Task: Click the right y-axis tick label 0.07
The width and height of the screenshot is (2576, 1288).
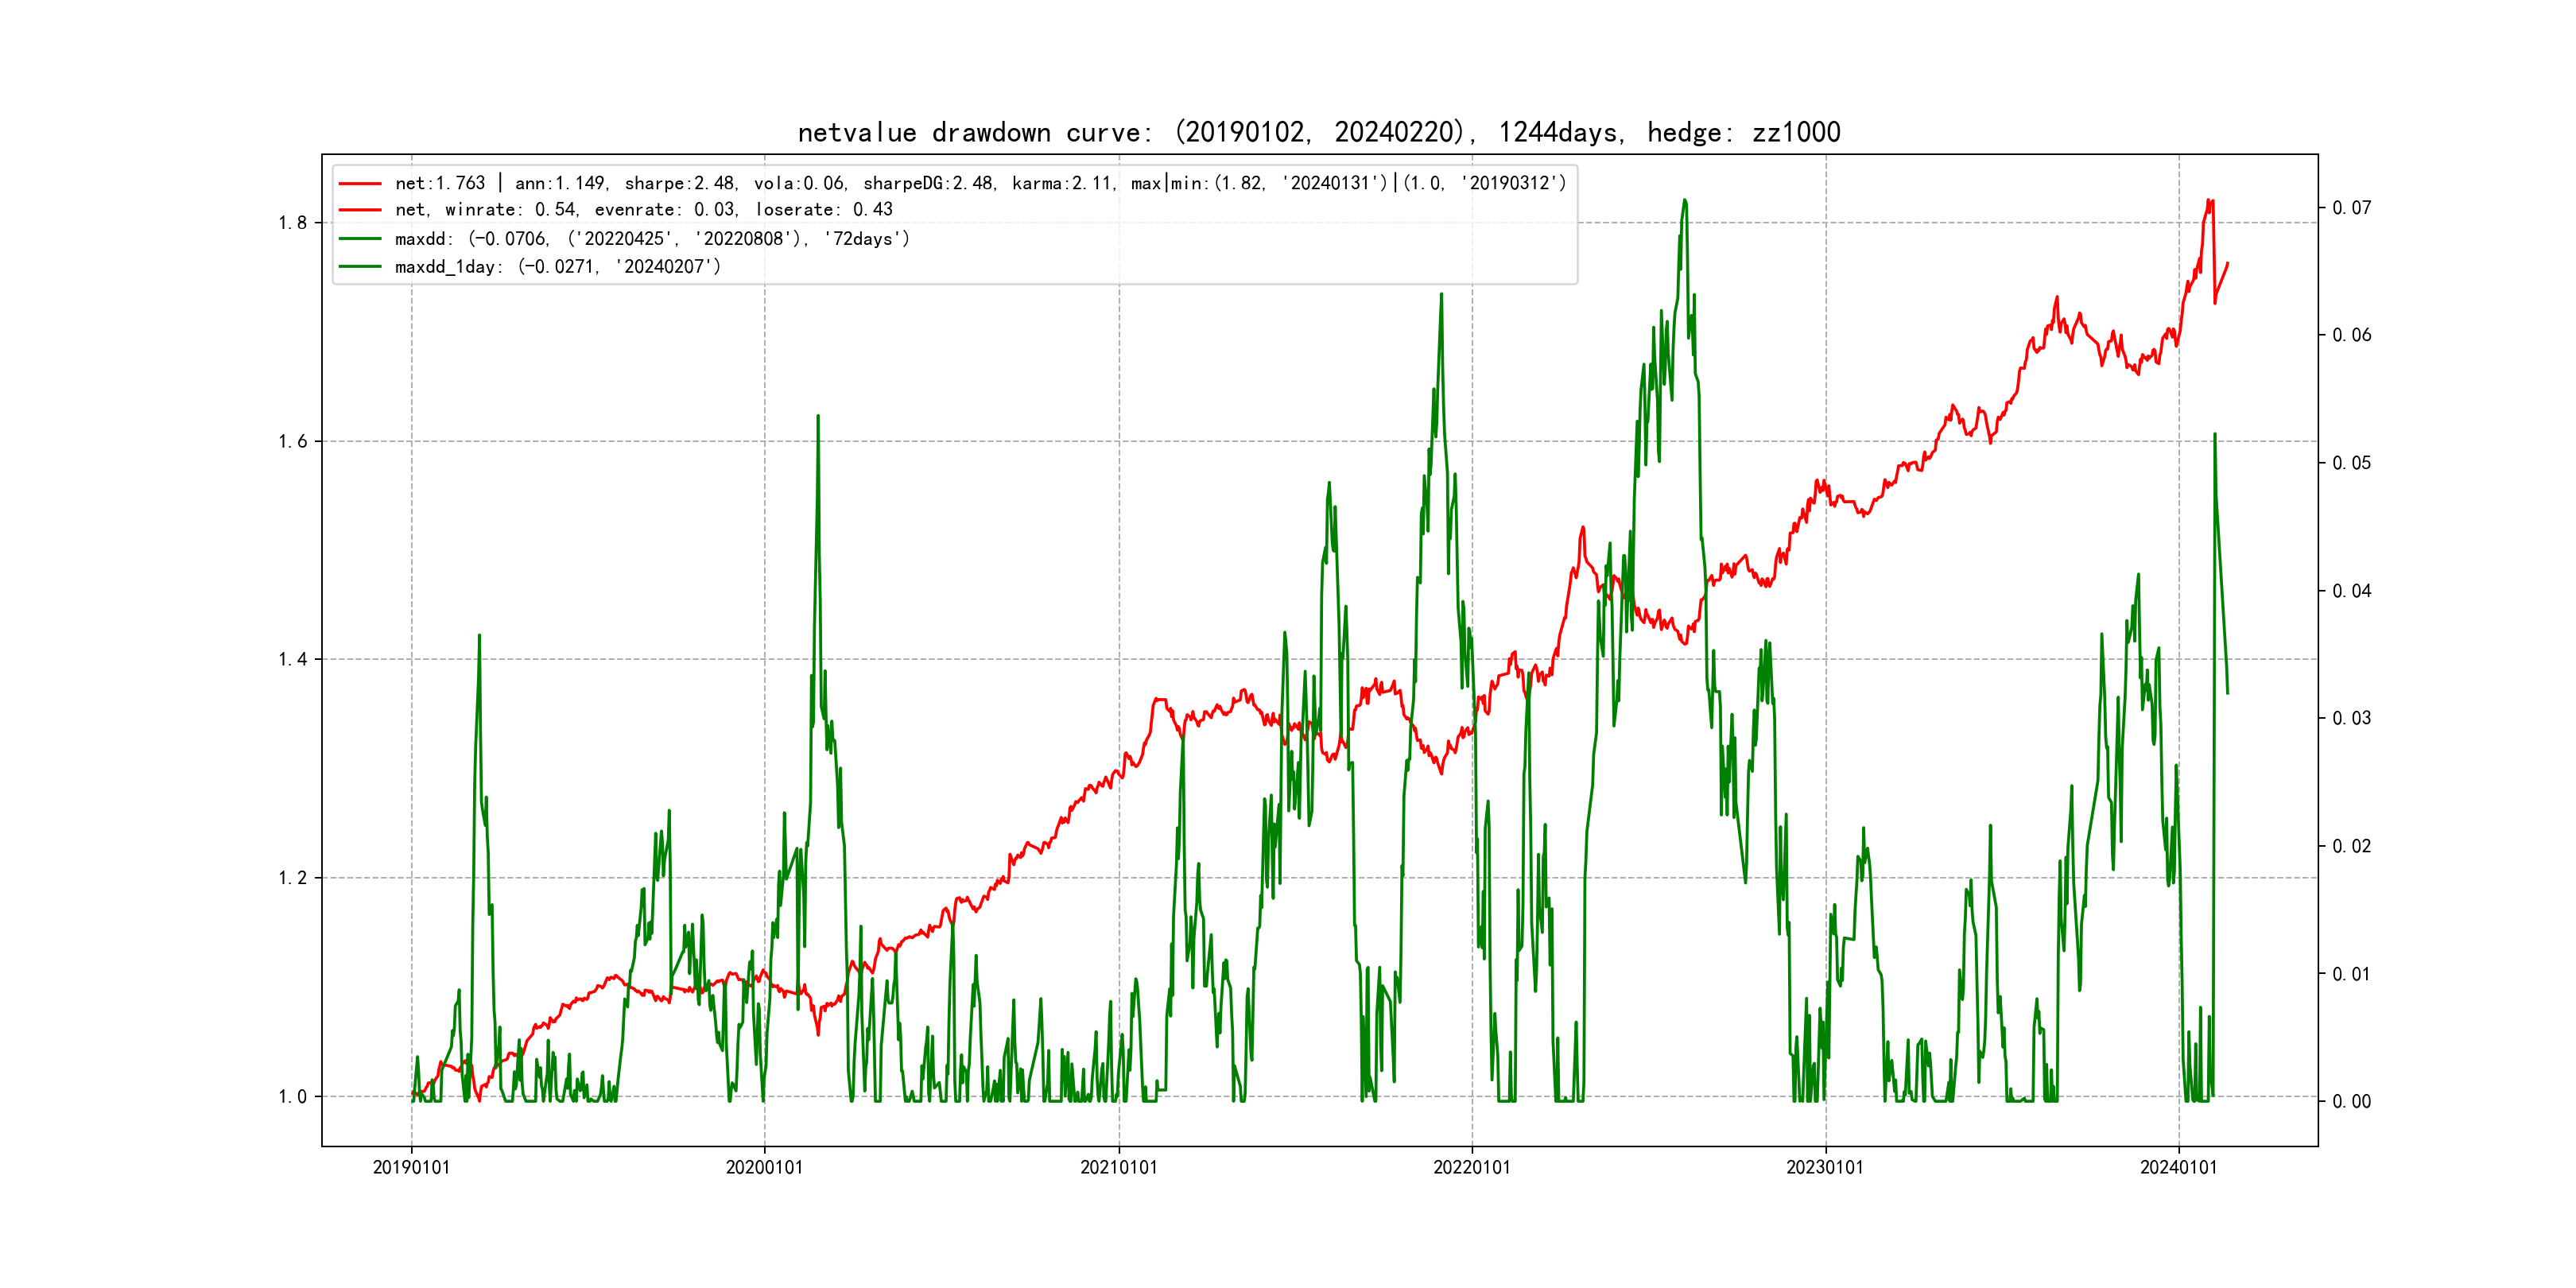Action: click(2351, 208)
